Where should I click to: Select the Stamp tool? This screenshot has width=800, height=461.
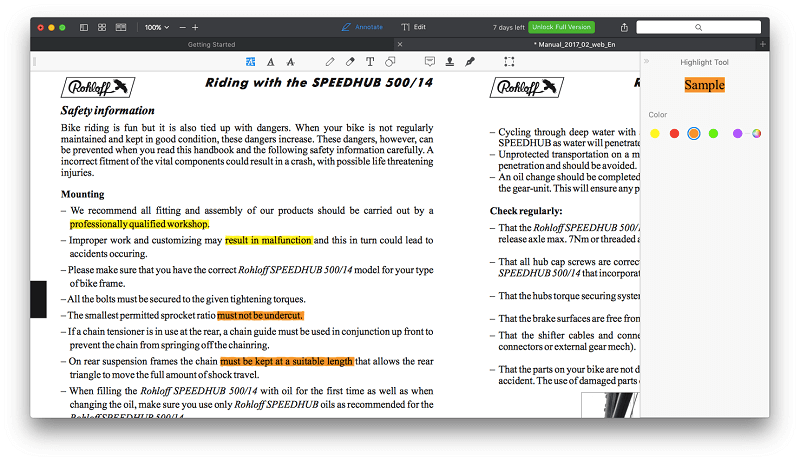tap(449, 62)
